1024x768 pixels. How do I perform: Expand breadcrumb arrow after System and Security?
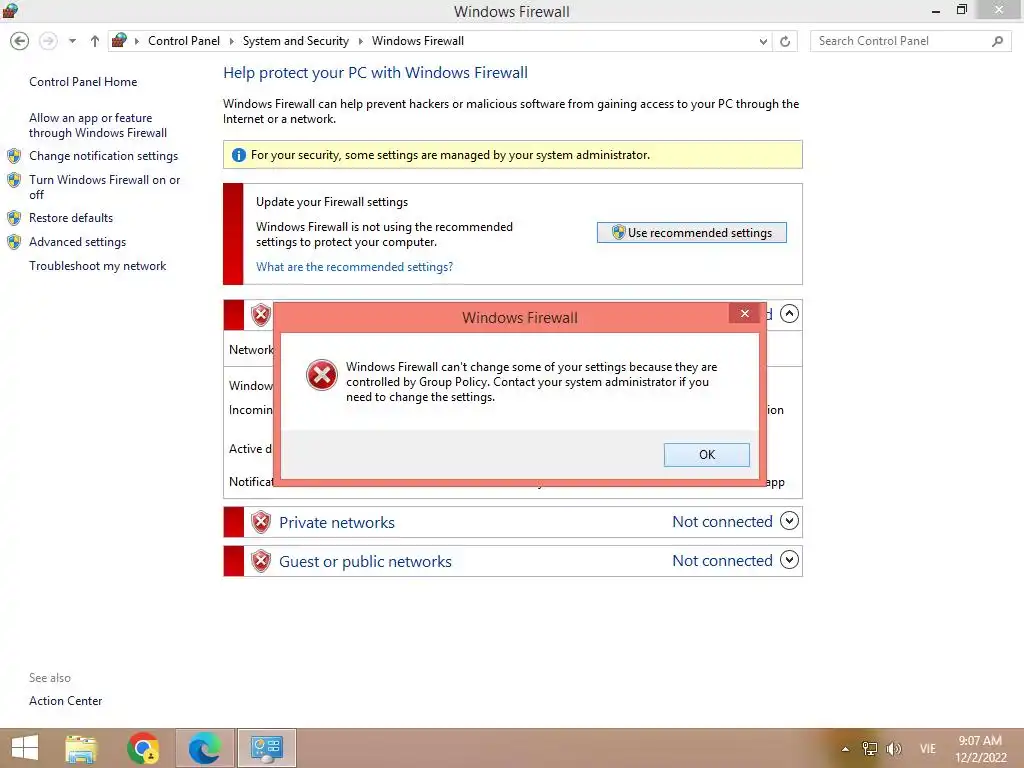tap(360, 41)
